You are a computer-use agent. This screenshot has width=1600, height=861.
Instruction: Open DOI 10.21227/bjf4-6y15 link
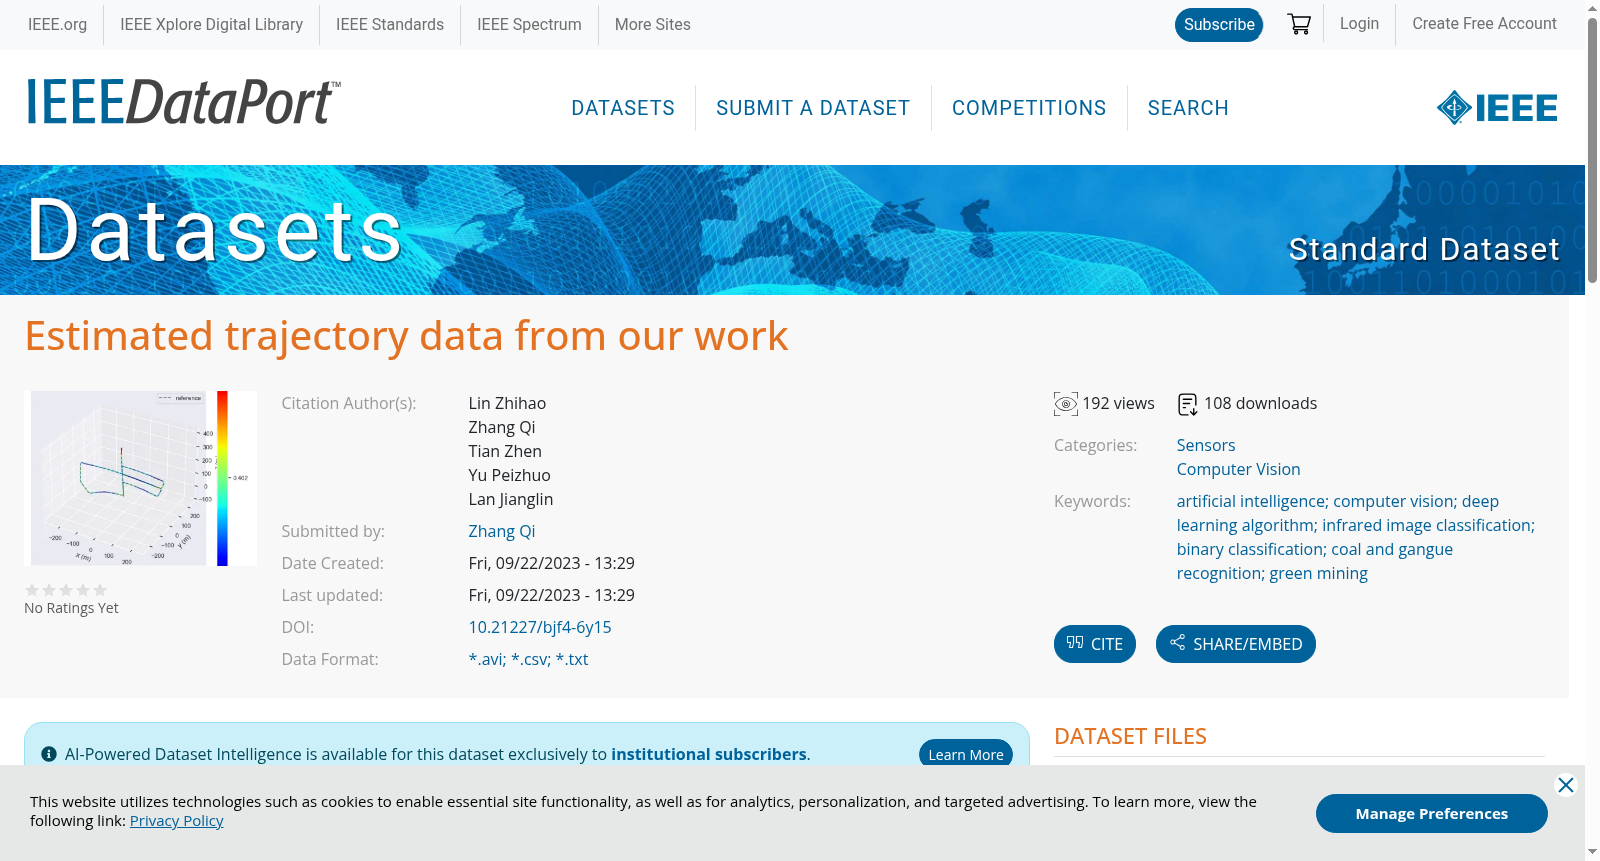tap(540, 627)
